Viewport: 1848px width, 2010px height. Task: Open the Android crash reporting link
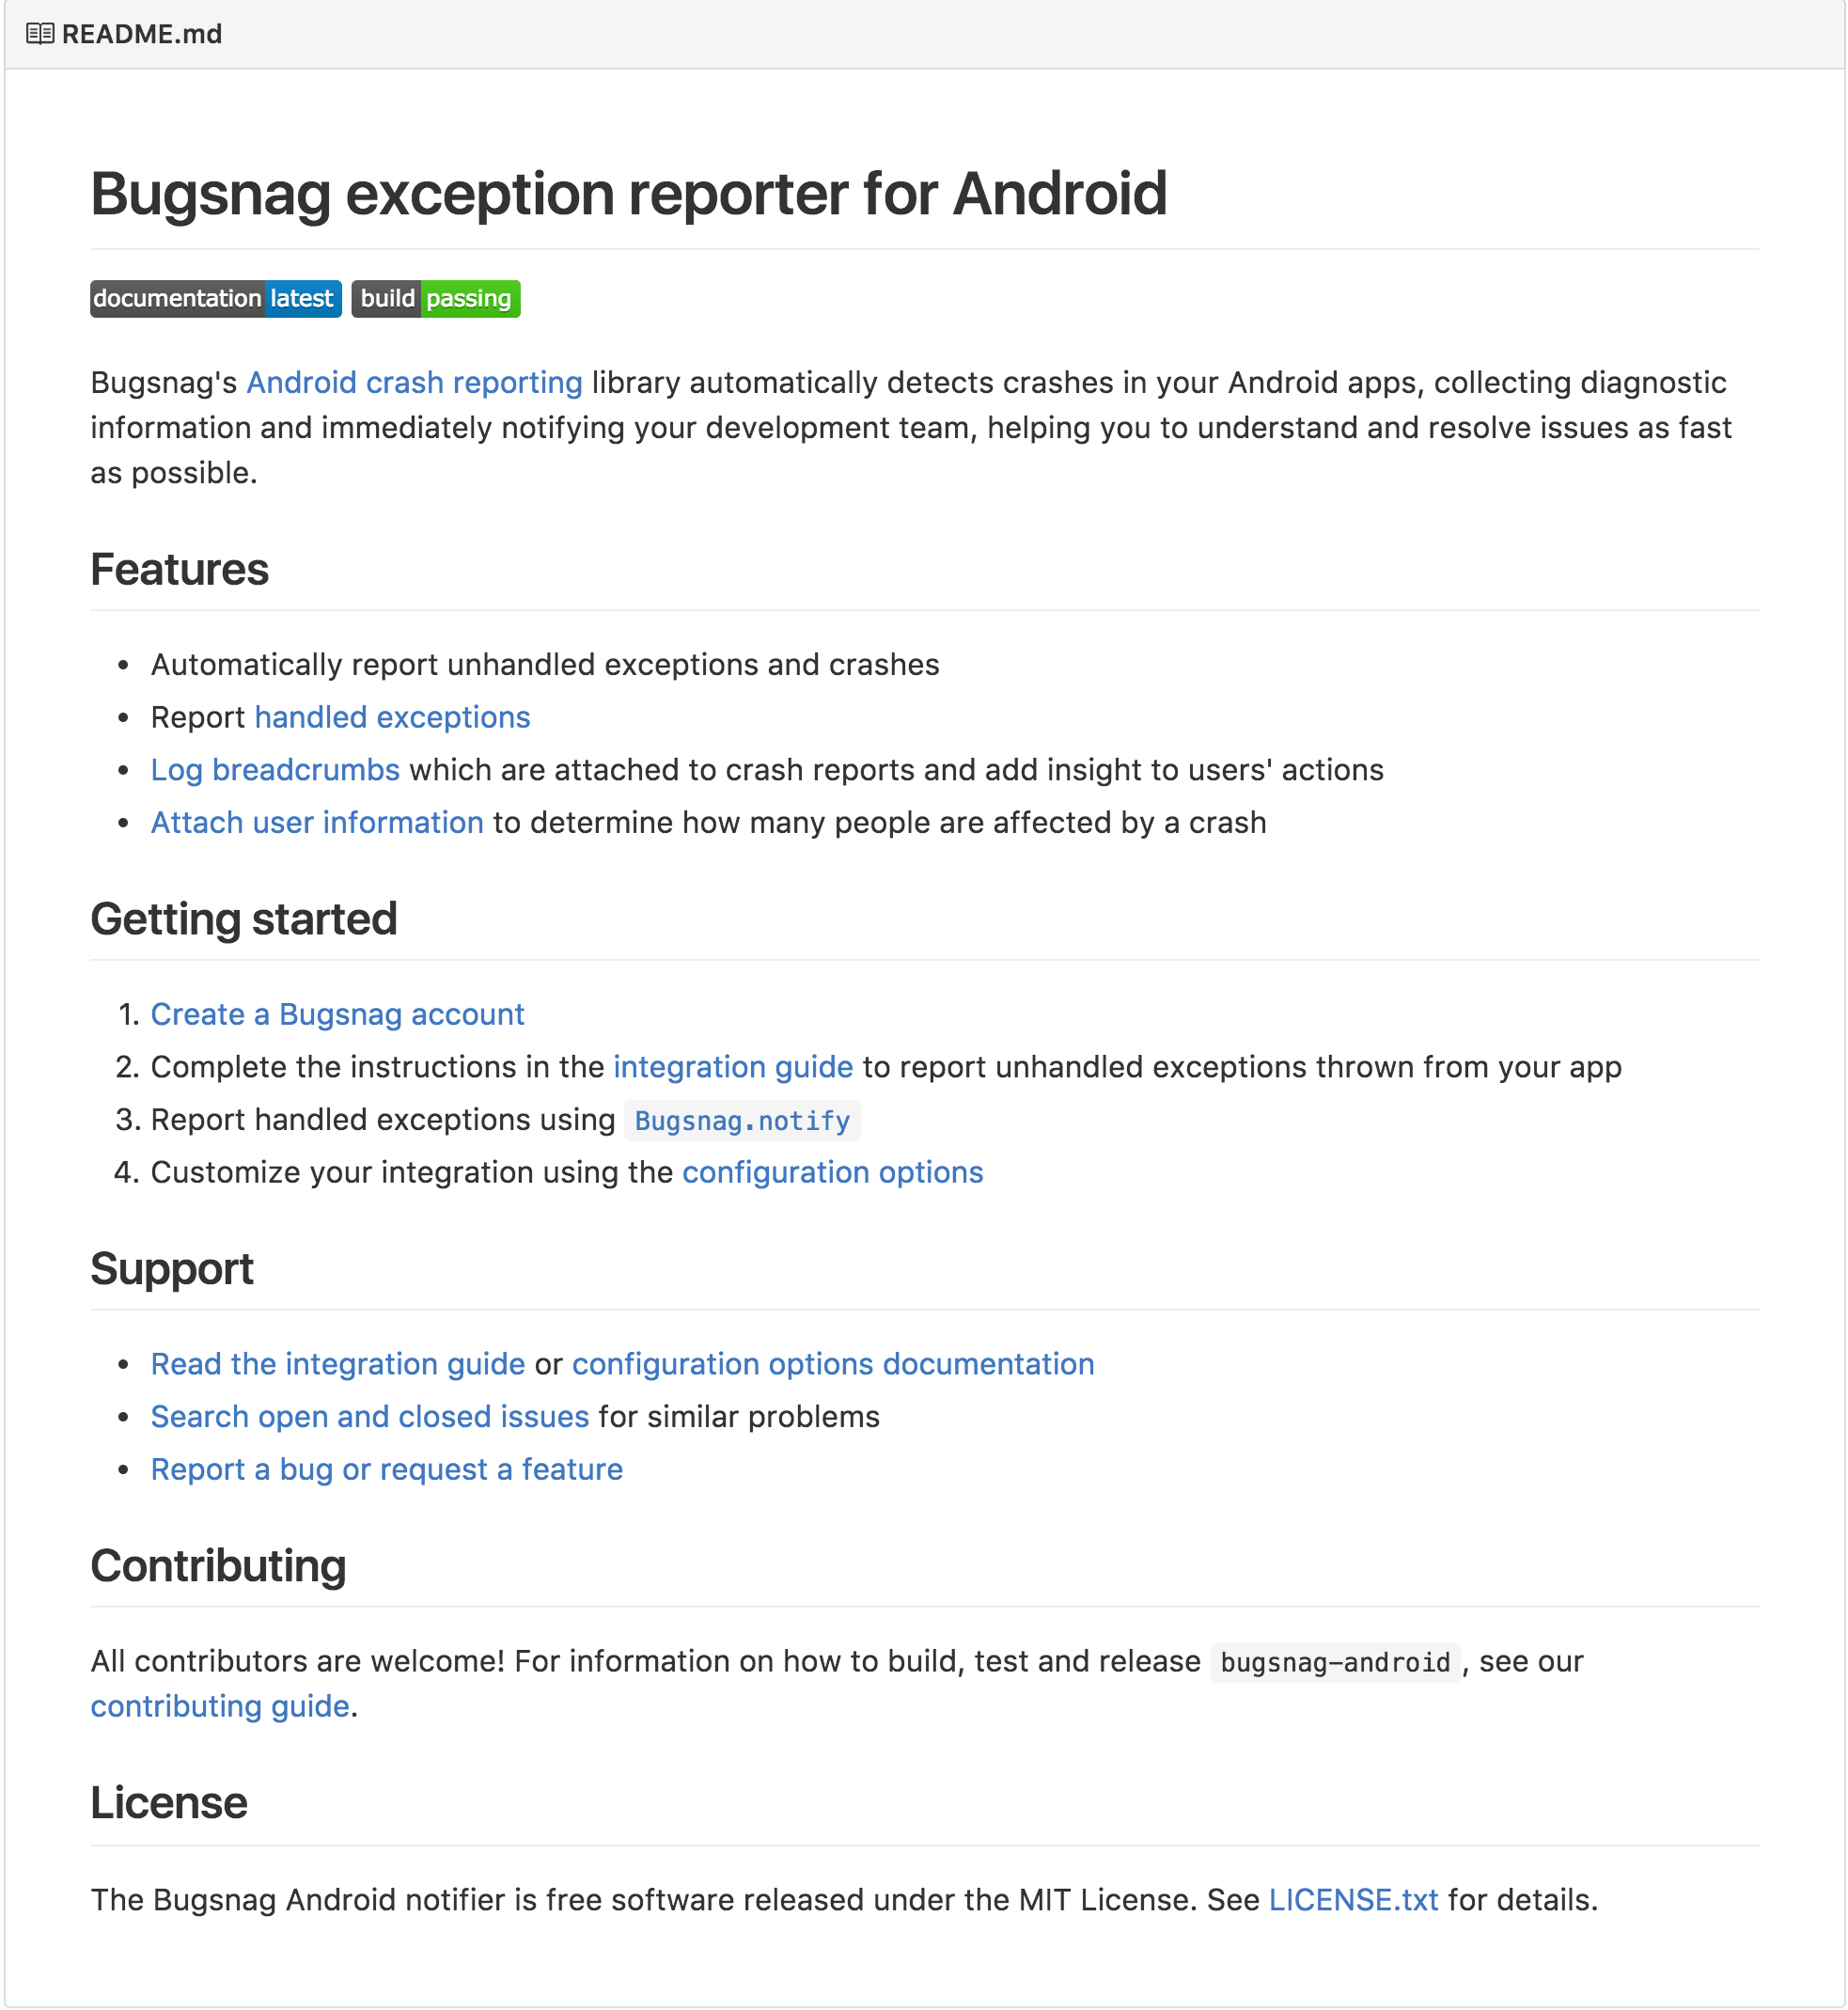coord(412,382)
